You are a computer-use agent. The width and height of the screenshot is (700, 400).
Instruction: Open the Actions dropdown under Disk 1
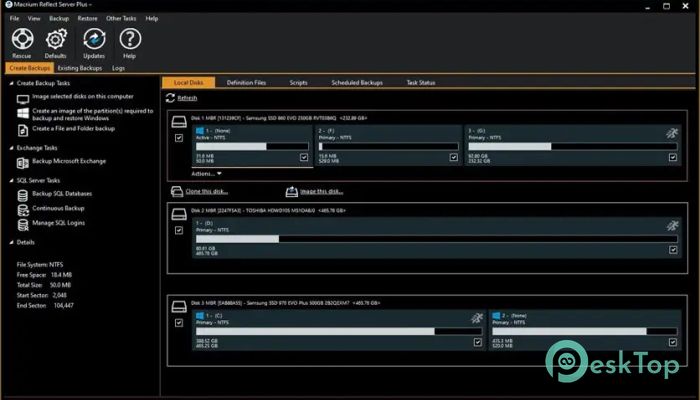[206, 174]
